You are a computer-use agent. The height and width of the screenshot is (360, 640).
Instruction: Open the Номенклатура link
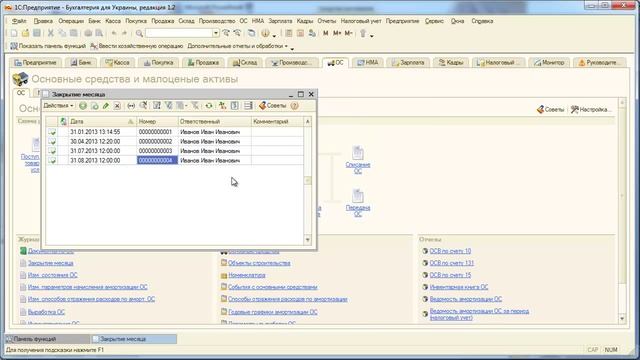[x=247, y=276]
